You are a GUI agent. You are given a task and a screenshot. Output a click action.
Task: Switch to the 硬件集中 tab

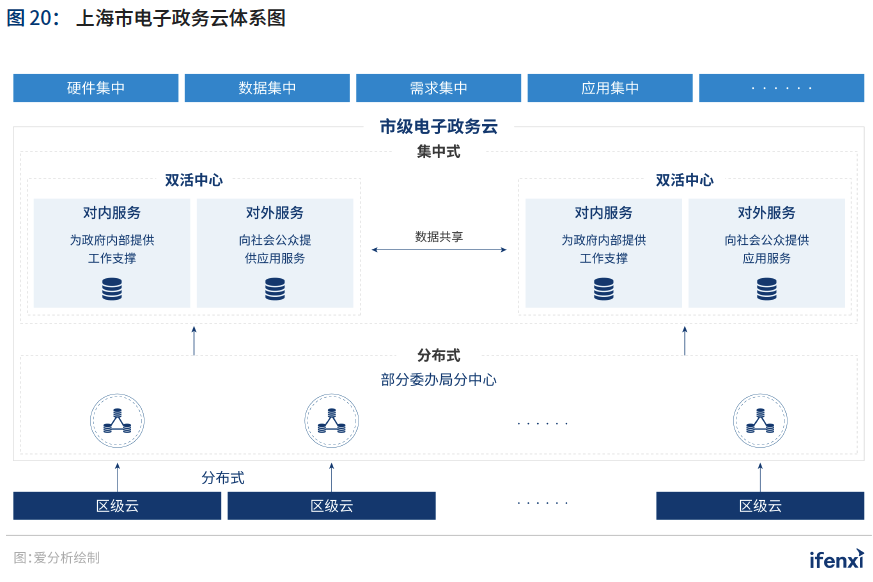pyautogui.click(x=95, y=87)
